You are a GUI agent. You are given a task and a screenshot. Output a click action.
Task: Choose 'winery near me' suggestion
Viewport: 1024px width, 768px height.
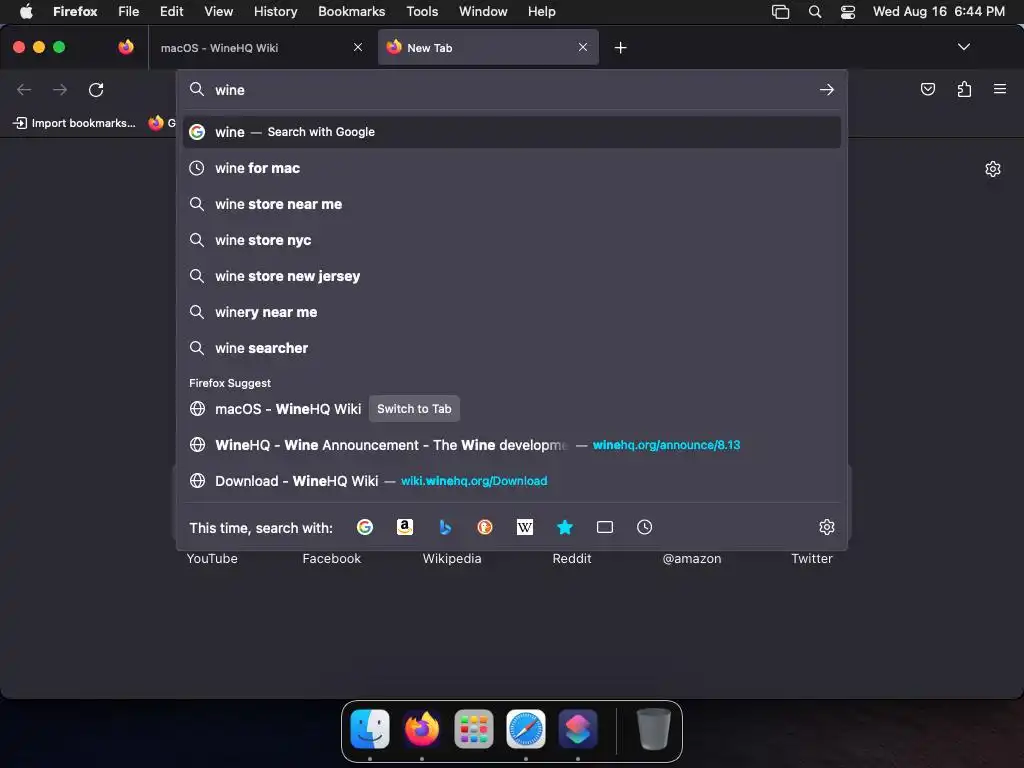coord(512,312)
